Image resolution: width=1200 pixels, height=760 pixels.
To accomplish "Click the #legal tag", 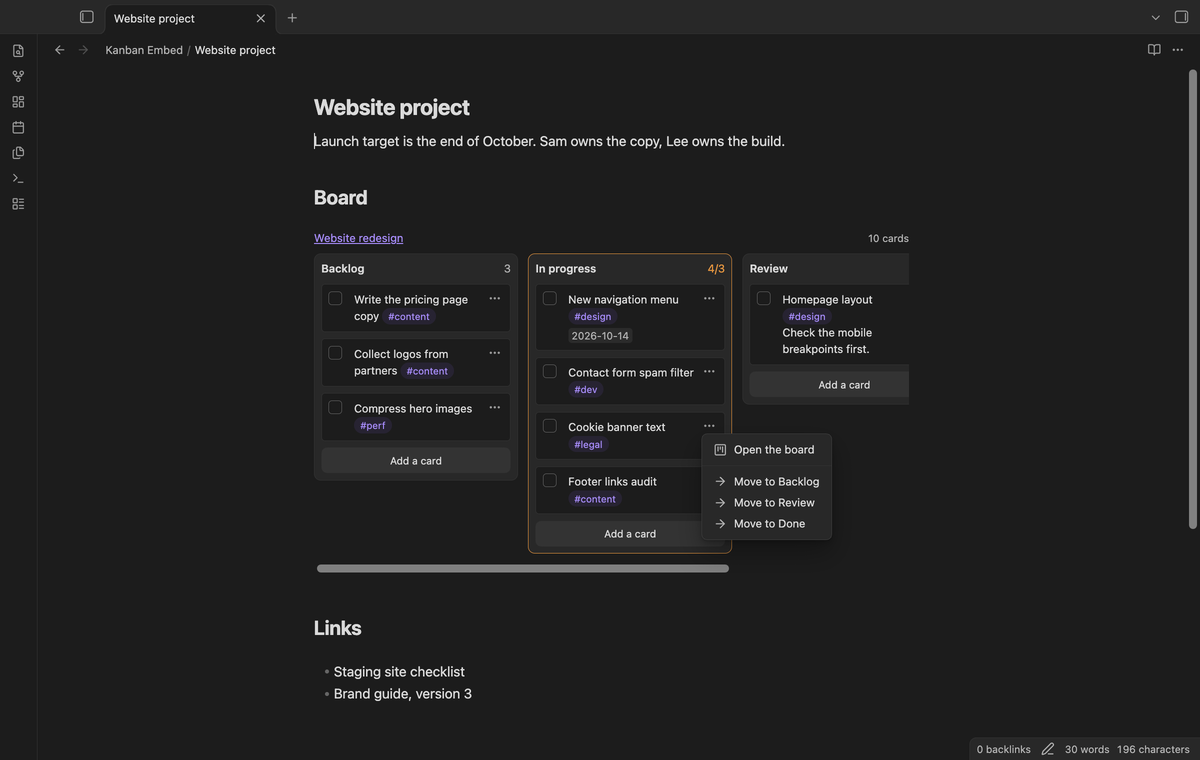I will click(x=589, y=445).
